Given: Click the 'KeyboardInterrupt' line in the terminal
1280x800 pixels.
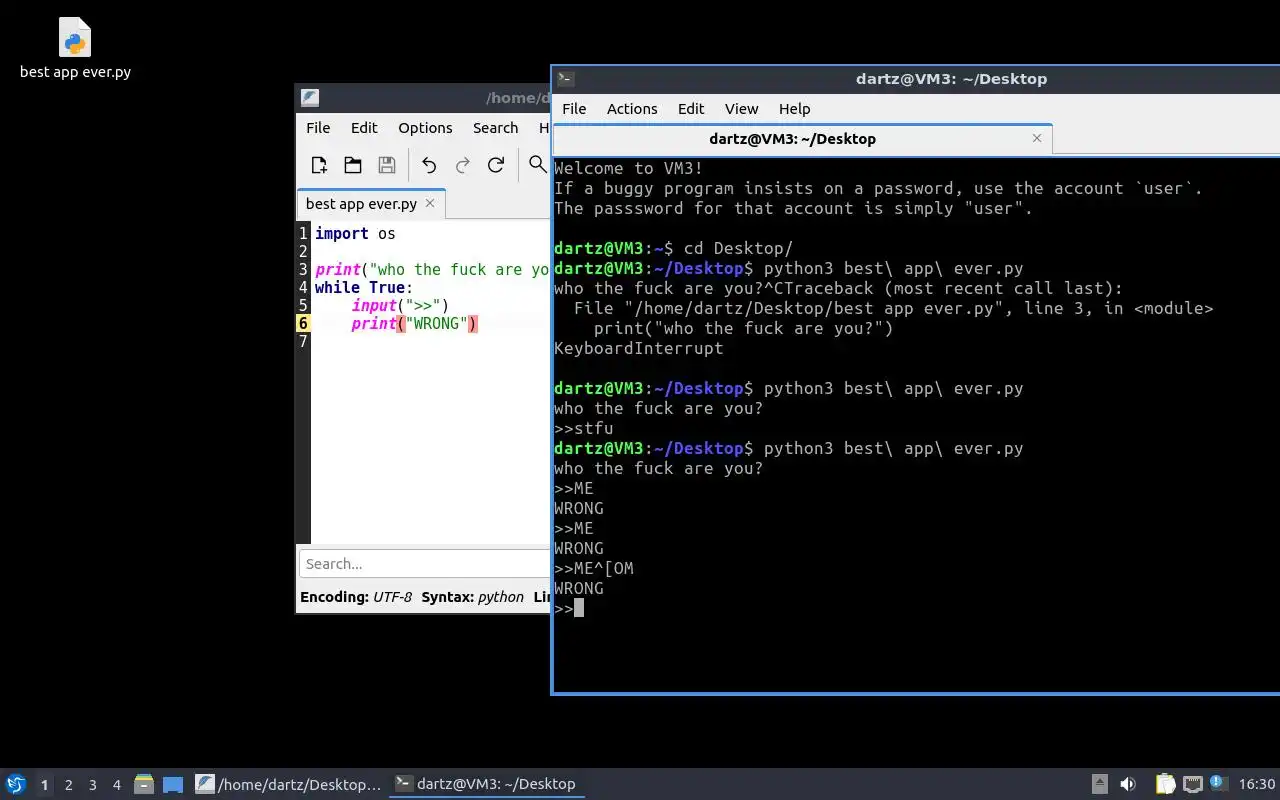Looking at the screenshot, I should point(638,348).
